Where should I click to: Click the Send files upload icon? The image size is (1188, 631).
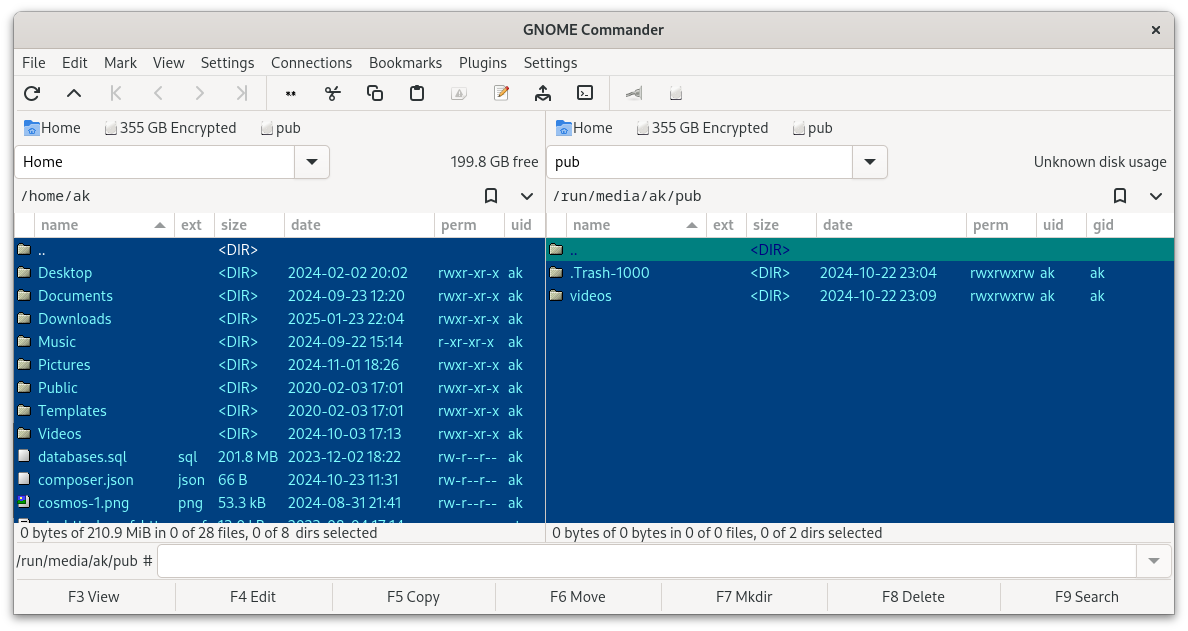pos(542,93)
